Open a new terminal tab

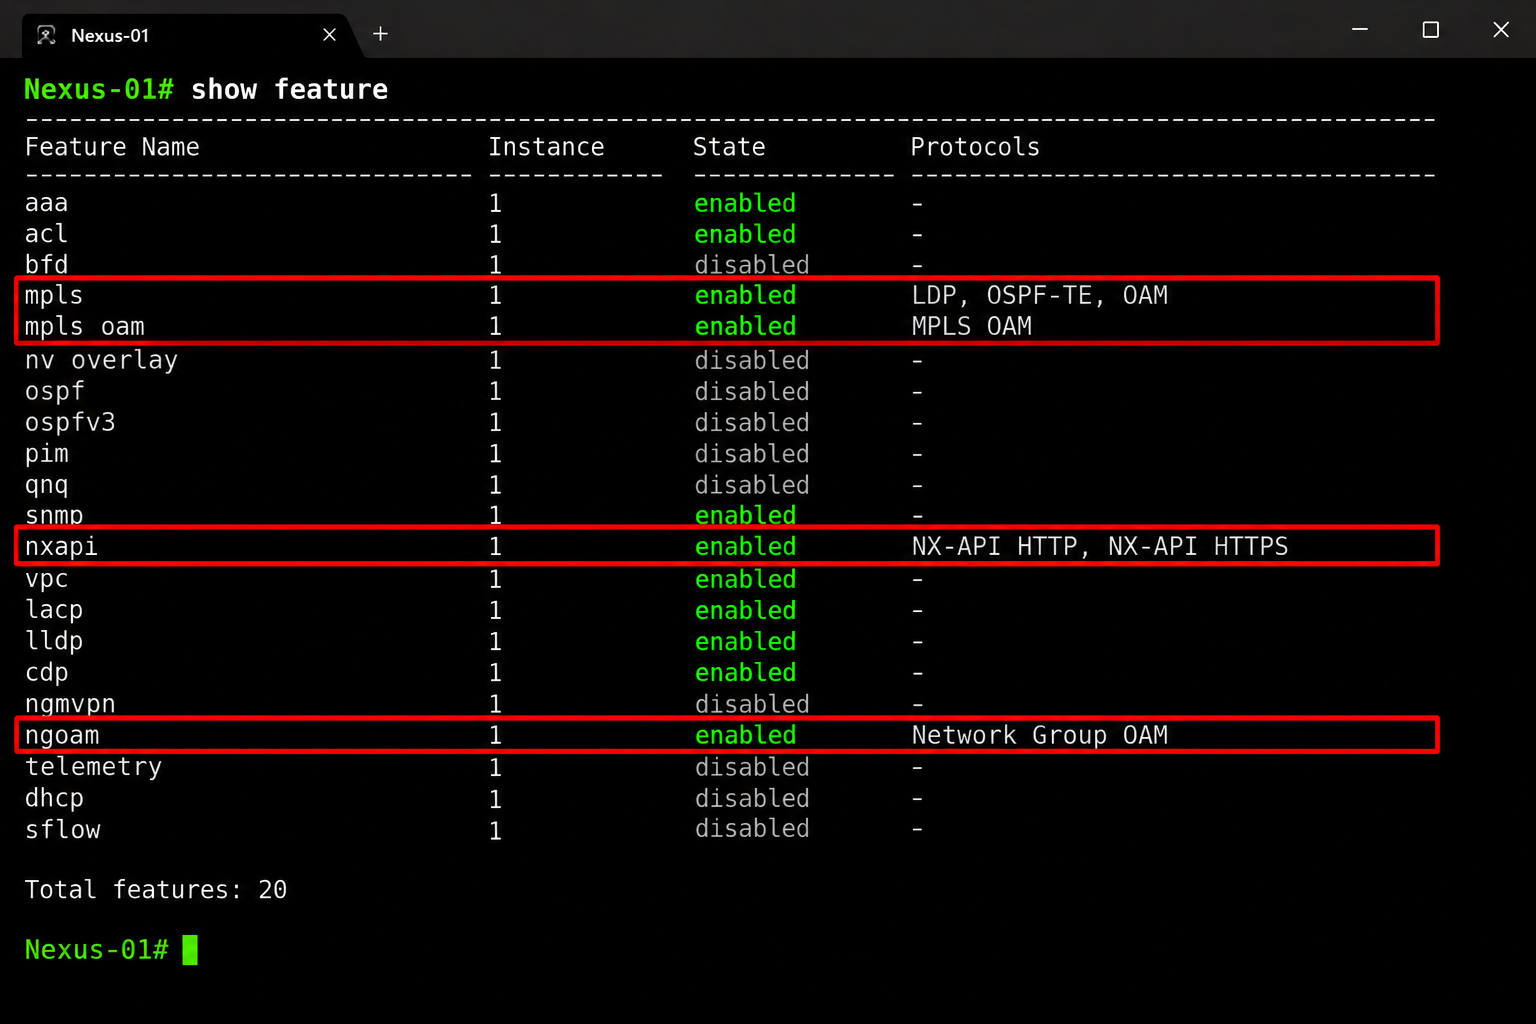(380, 34)
